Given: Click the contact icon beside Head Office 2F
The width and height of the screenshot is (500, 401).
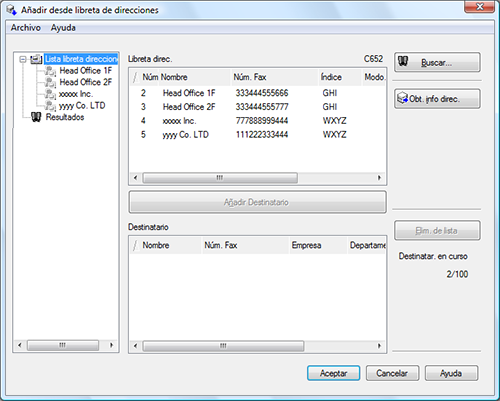Looking at the screenshot, I should (50, 82).
